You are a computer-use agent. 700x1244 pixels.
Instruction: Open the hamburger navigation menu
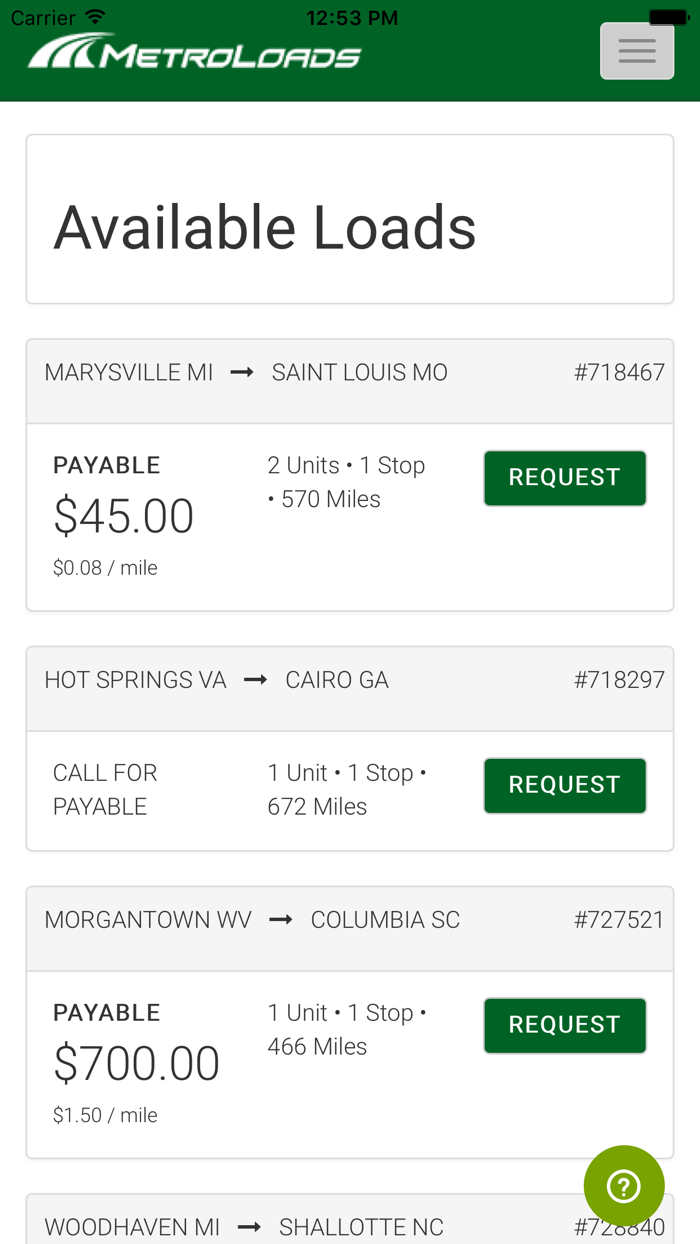637,50
